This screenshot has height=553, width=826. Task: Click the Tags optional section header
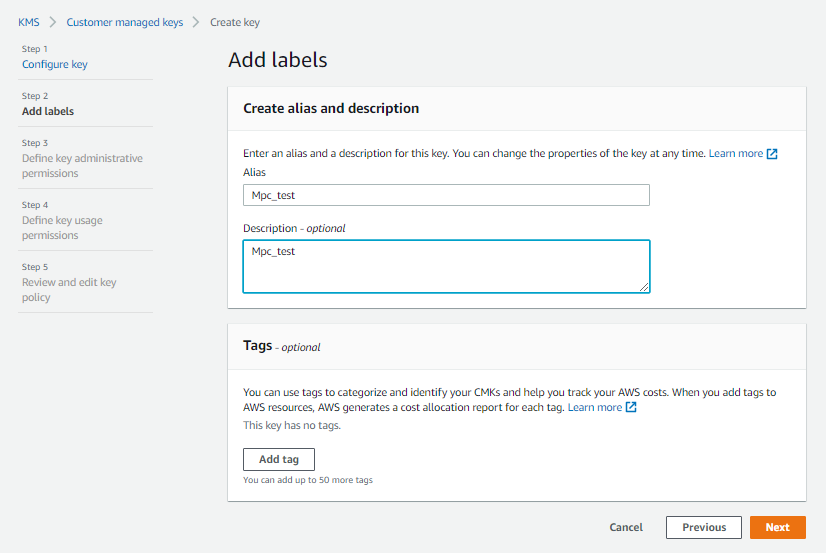point(281,346)
